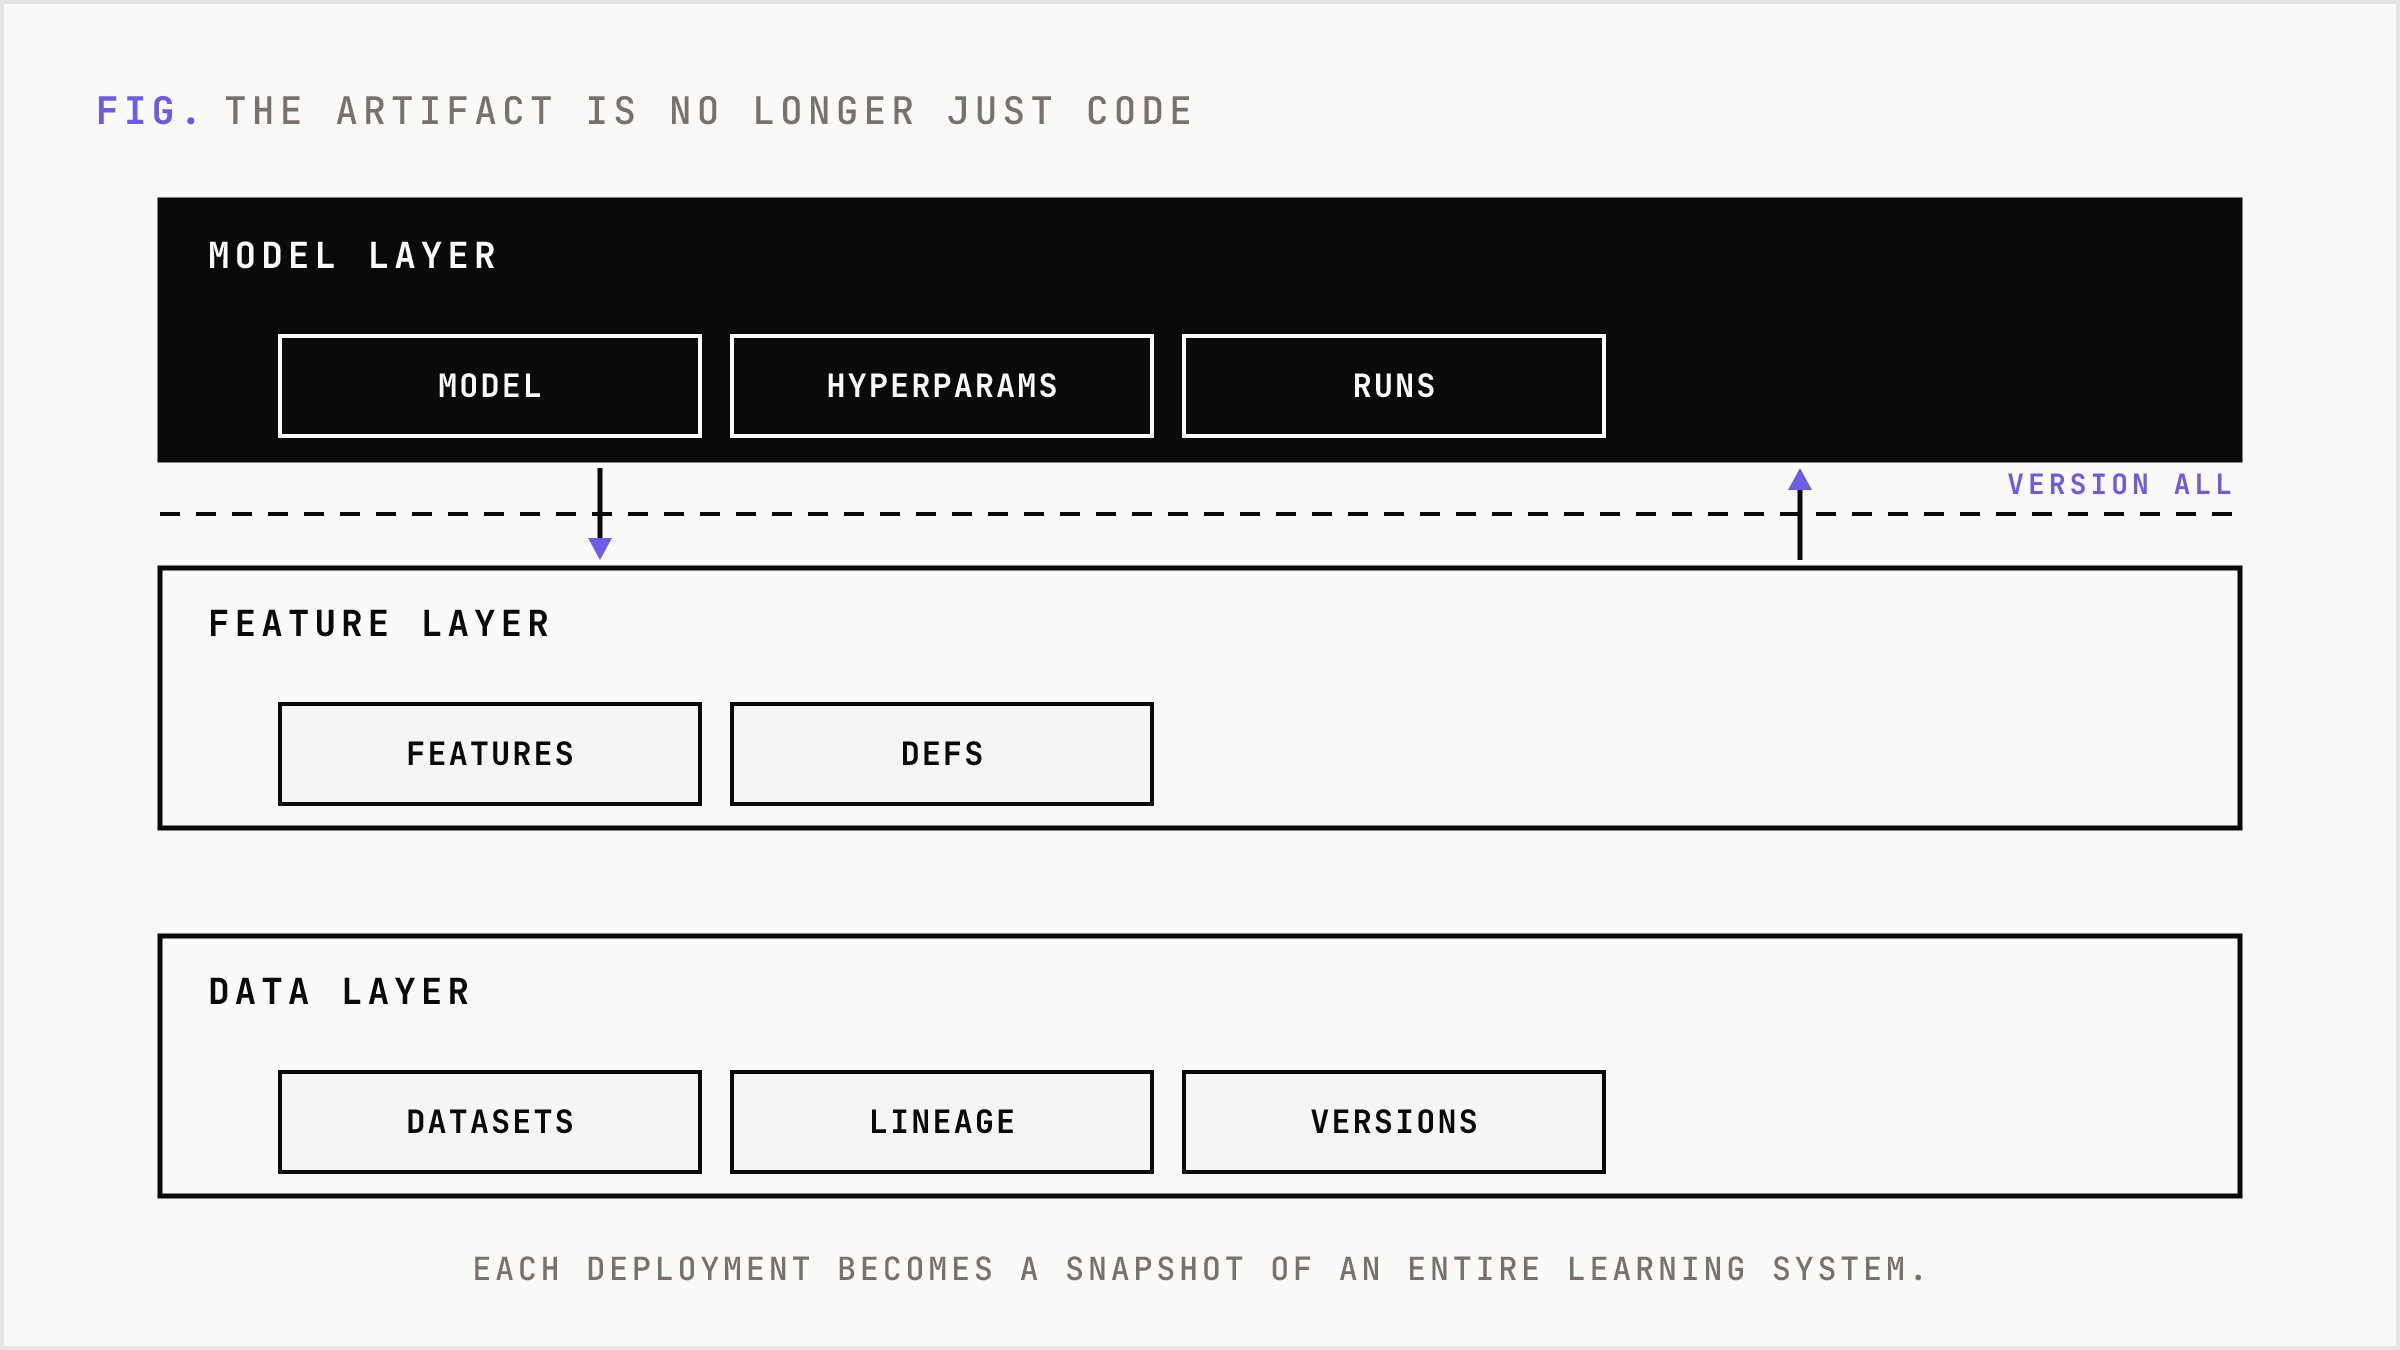2400x1350 pixels.
Task: Click the RUNS box
Action: tap(1394, 386)
